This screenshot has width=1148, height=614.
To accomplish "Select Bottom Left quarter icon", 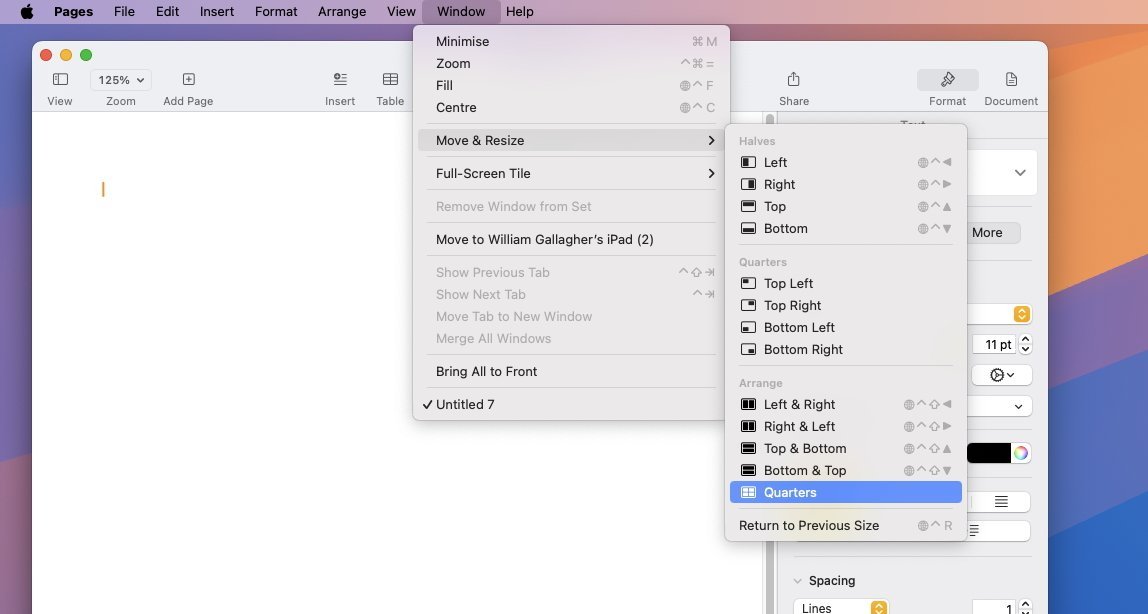I will (x=748, y=327).
